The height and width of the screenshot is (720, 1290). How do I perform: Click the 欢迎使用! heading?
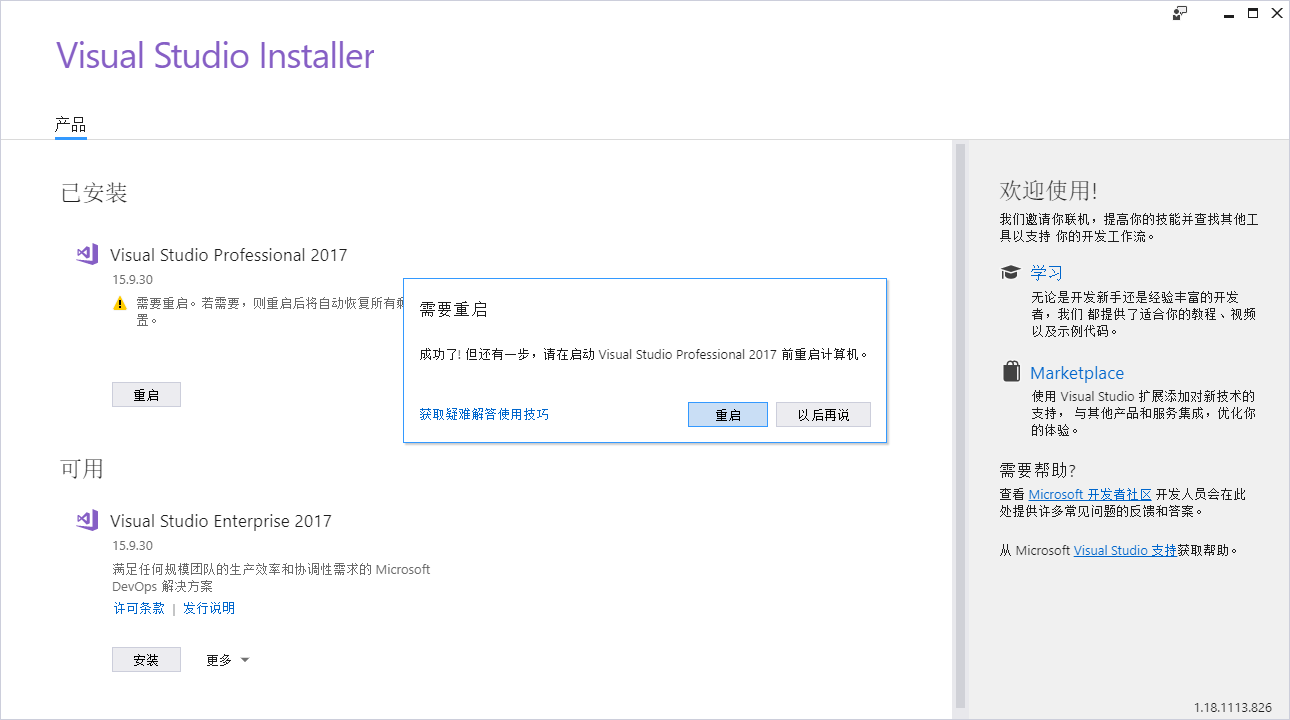(1048, 191)
